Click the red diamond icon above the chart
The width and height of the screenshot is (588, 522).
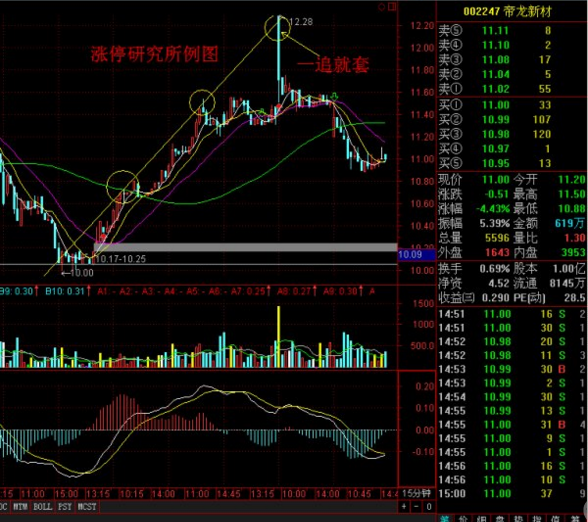pyautogui.click(x=382, y=7)
